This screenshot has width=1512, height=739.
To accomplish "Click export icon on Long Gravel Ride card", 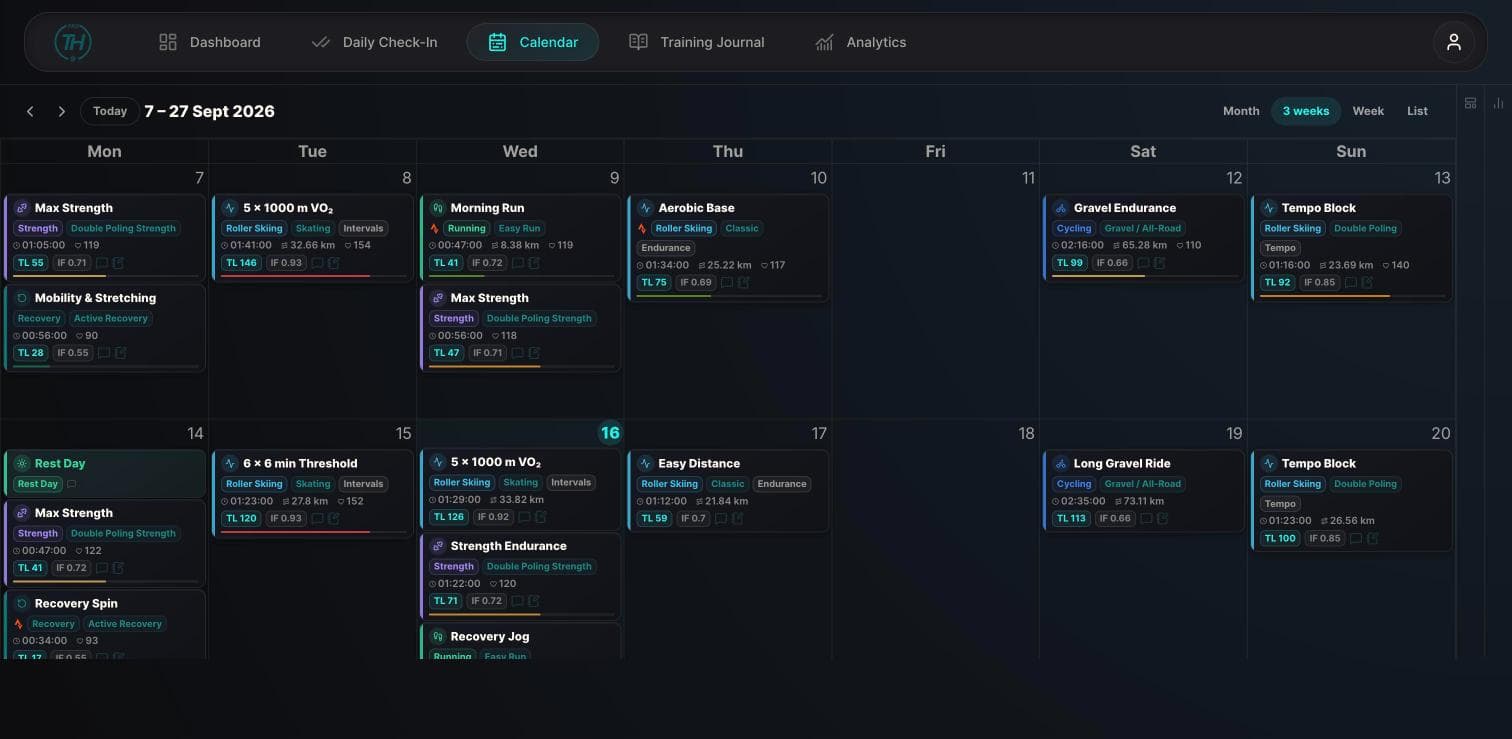I will click(x=1163, y=518).
